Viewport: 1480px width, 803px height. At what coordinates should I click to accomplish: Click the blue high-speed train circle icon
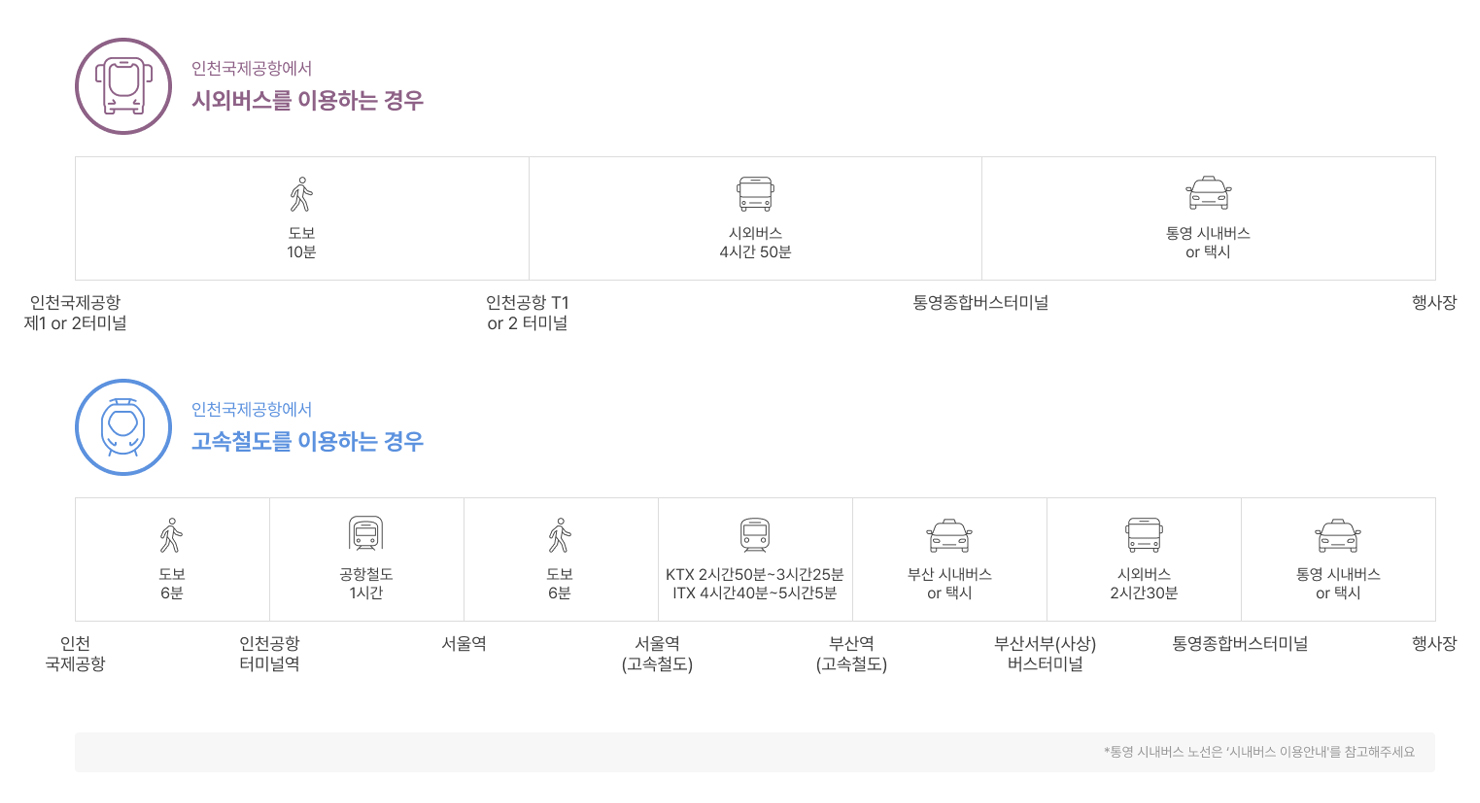[x=124, y=428]
